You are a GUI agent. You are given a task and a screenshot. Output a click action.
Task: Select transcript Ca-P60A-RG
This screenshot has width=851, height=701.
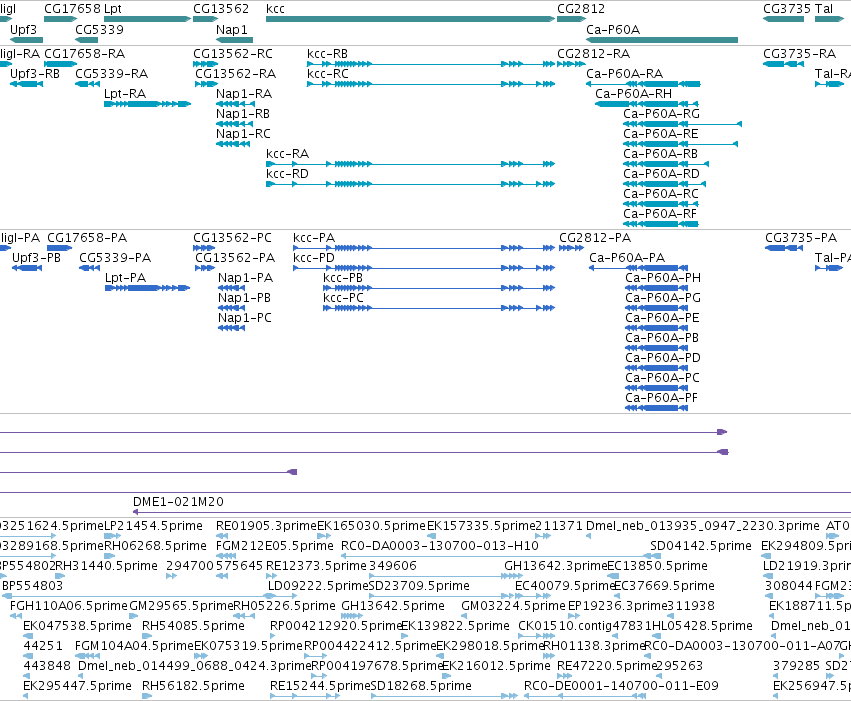[661, 114]
